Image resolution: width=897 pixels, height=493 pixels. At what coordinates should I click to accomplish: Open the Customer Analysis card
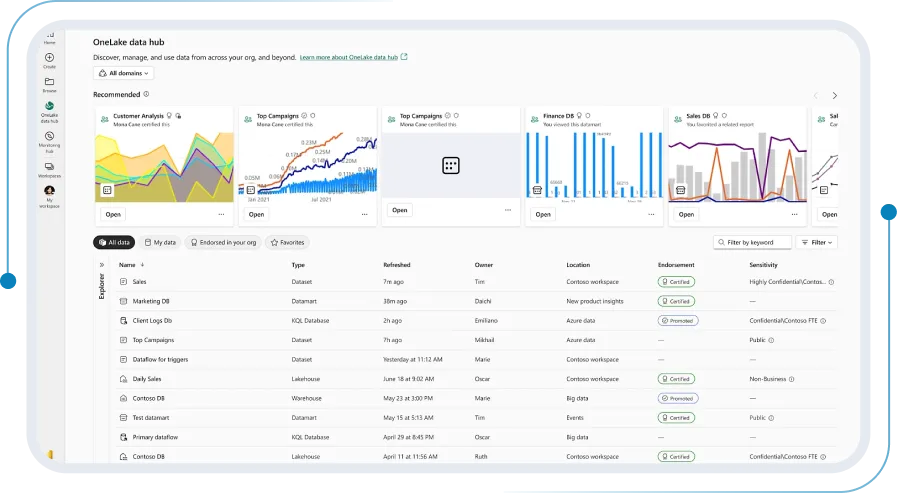[x=113, y=214]
